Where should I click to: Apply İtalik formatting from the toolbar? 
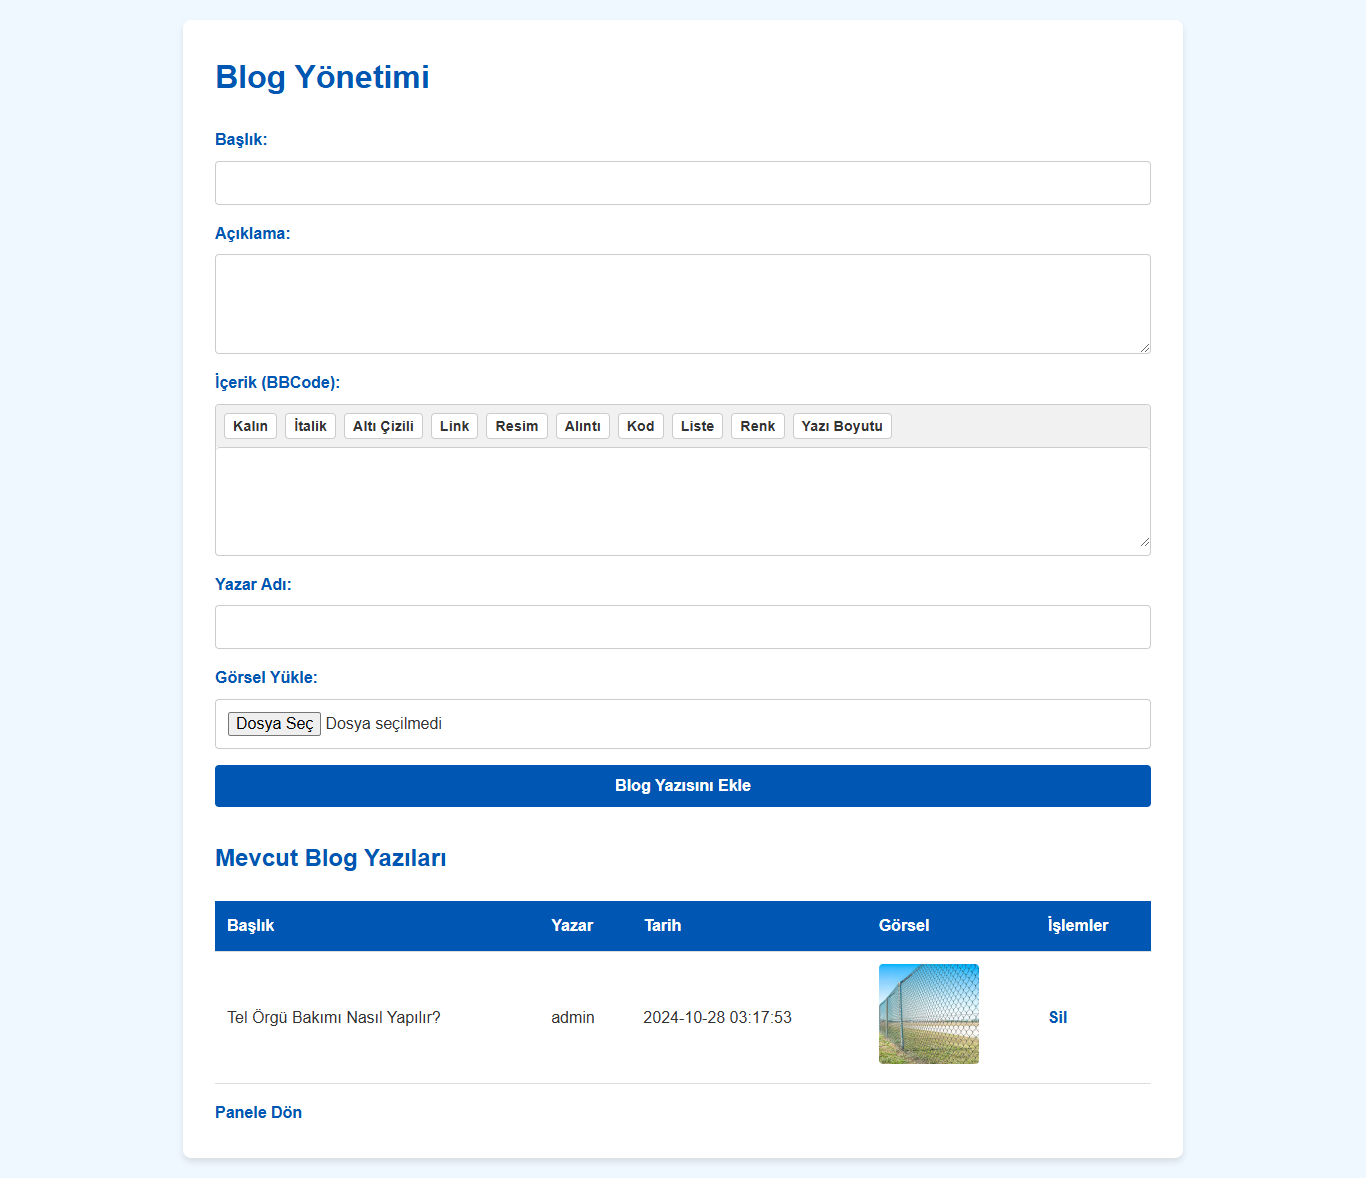pyautogui.click(x=310, y=426)
